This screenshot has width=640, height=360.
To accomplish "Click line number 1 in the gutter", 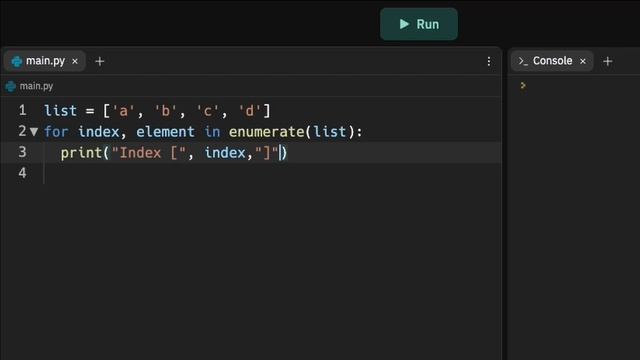I will (x=22, y=110).
